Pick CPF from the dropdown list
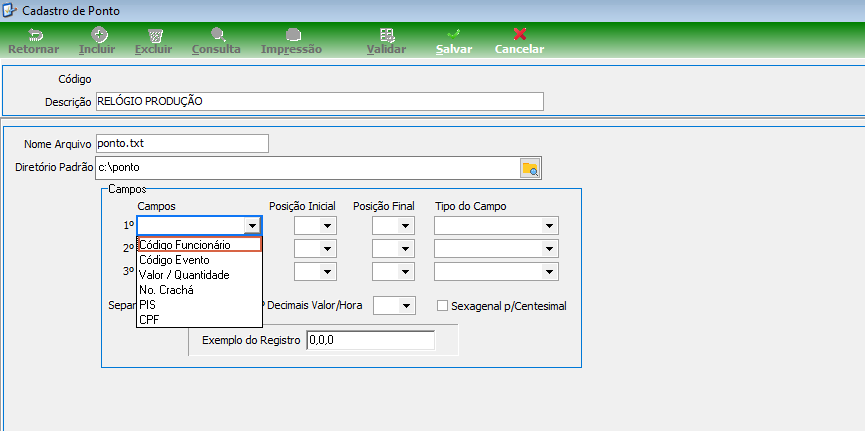Image resolution: width=865 pixels, height=431 pixels. pyautogui.click(x=199, y=319)
